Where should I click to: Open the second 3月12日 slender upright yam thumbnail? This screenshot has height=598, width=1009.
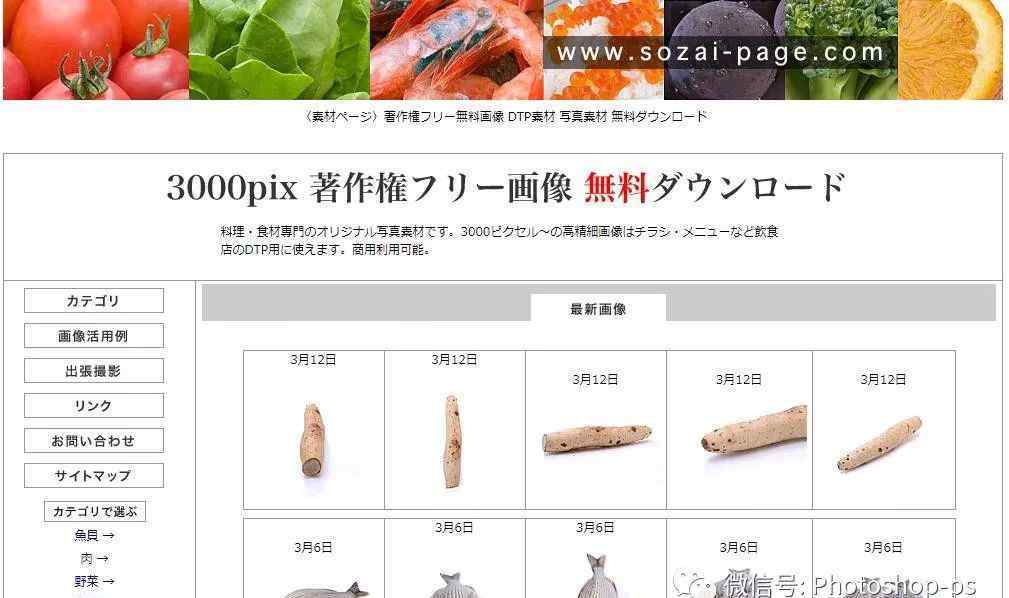point(452,442)
